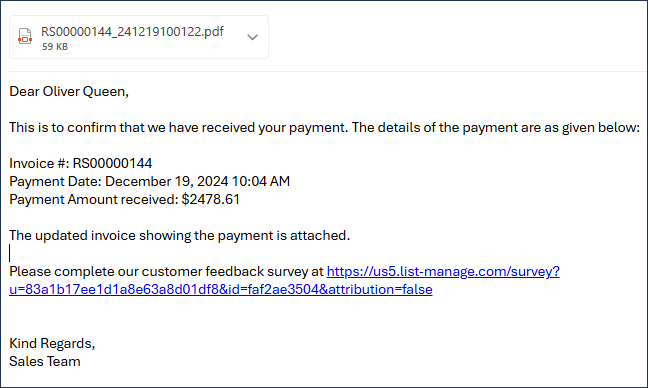The image size is (648, 388).
Task: Click the updated invoice is attached sentence
Action: pyautogui.click(x=179, y=236)
